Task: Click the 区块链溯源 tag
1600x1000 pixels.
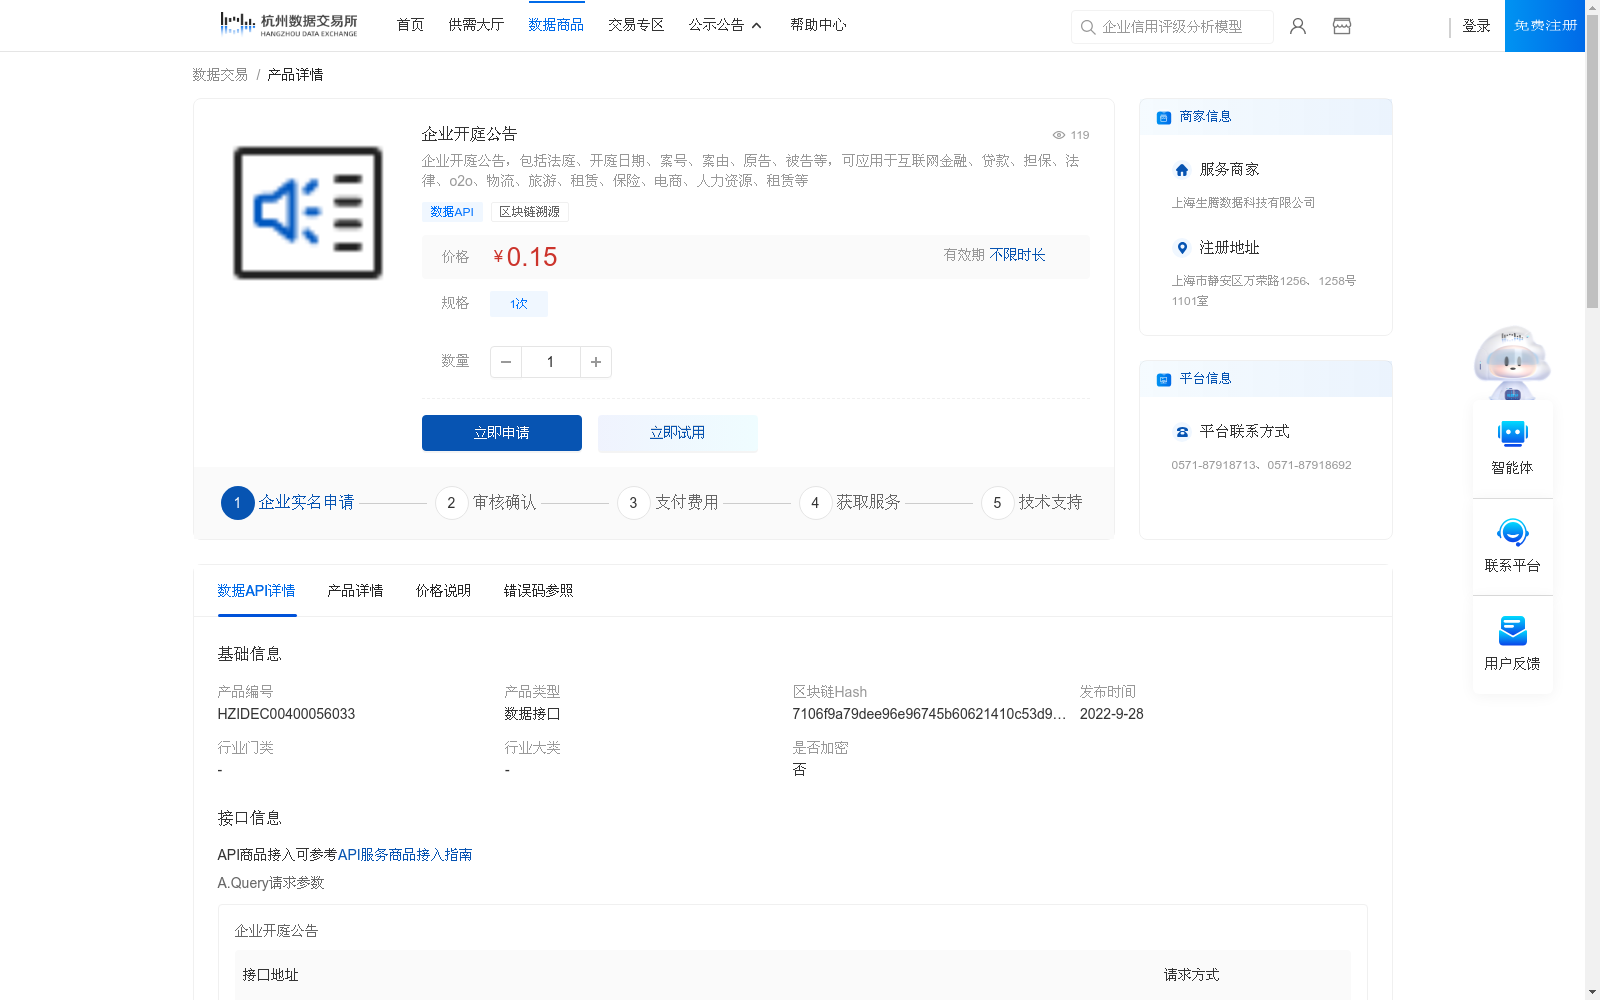Action: [x=529, y=212]
